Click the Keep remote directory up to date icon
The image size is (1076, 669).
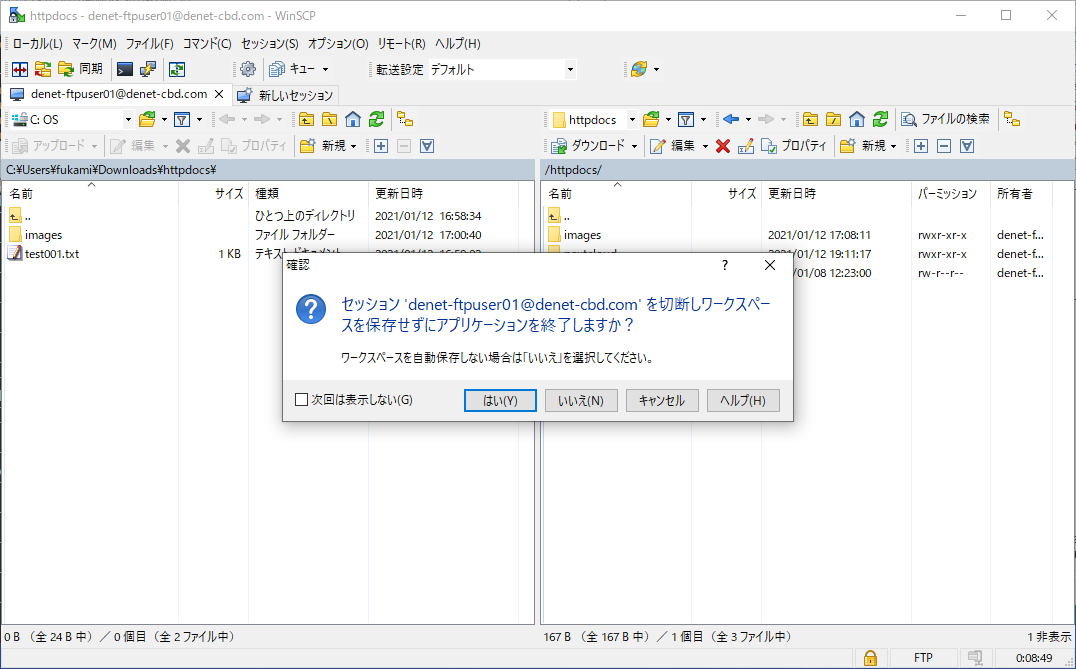pos(177,69)
